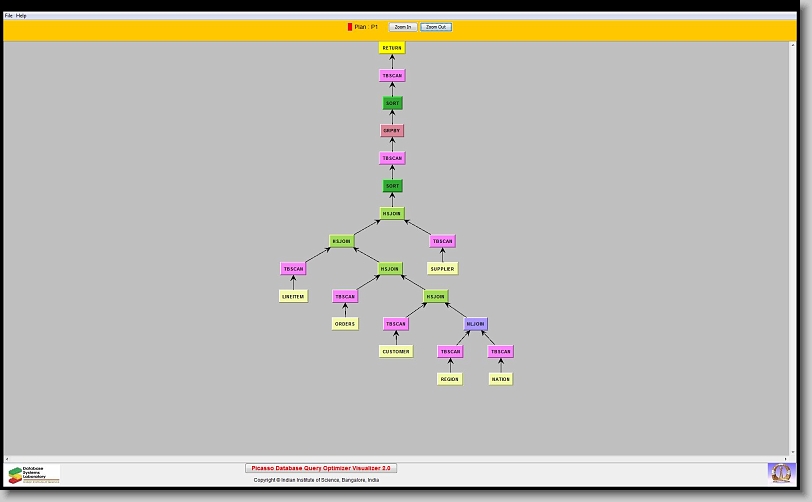Click the institute emblem at bottom right

coord(779,472)
